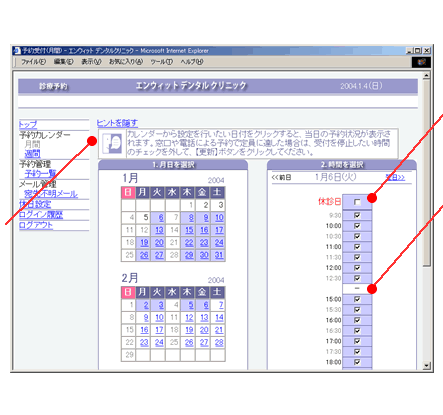Click the scrollbar up arrow
The image size is (443, 415).
coord(426,75)
